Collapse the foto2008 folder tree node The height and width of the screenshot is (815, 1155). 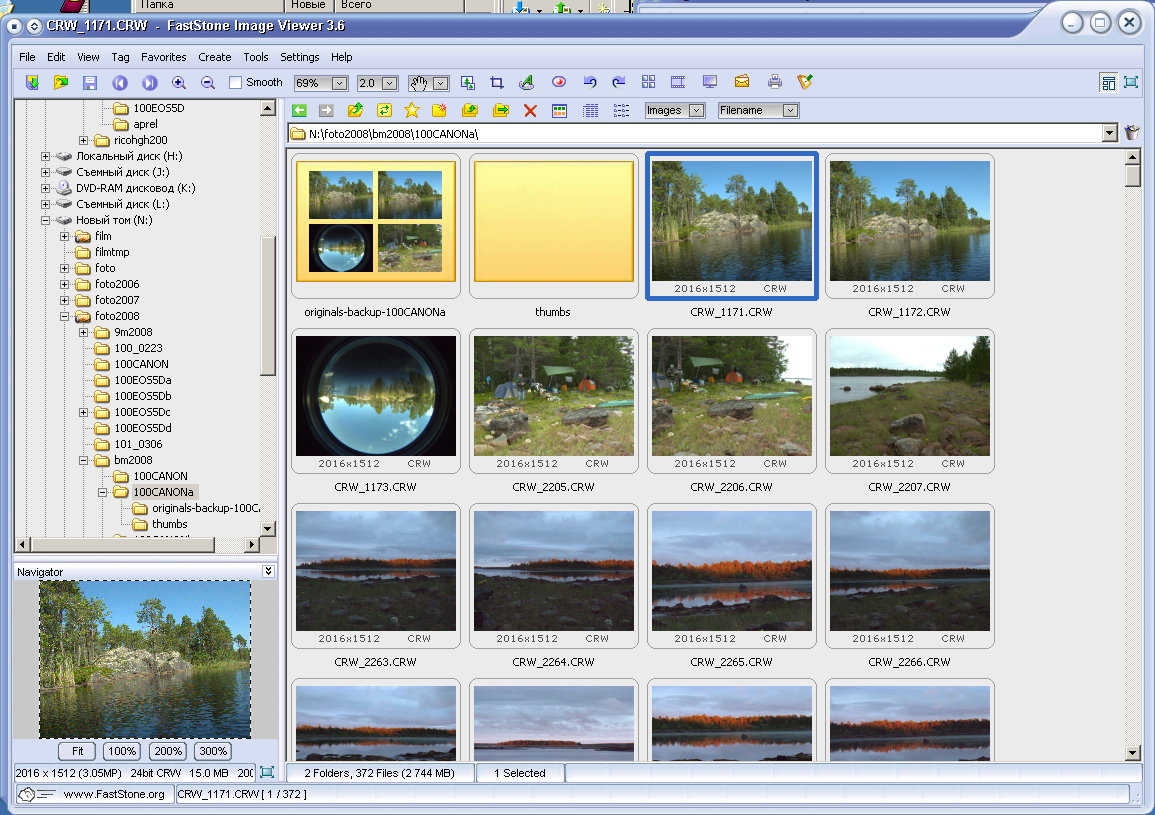point(64,316)
